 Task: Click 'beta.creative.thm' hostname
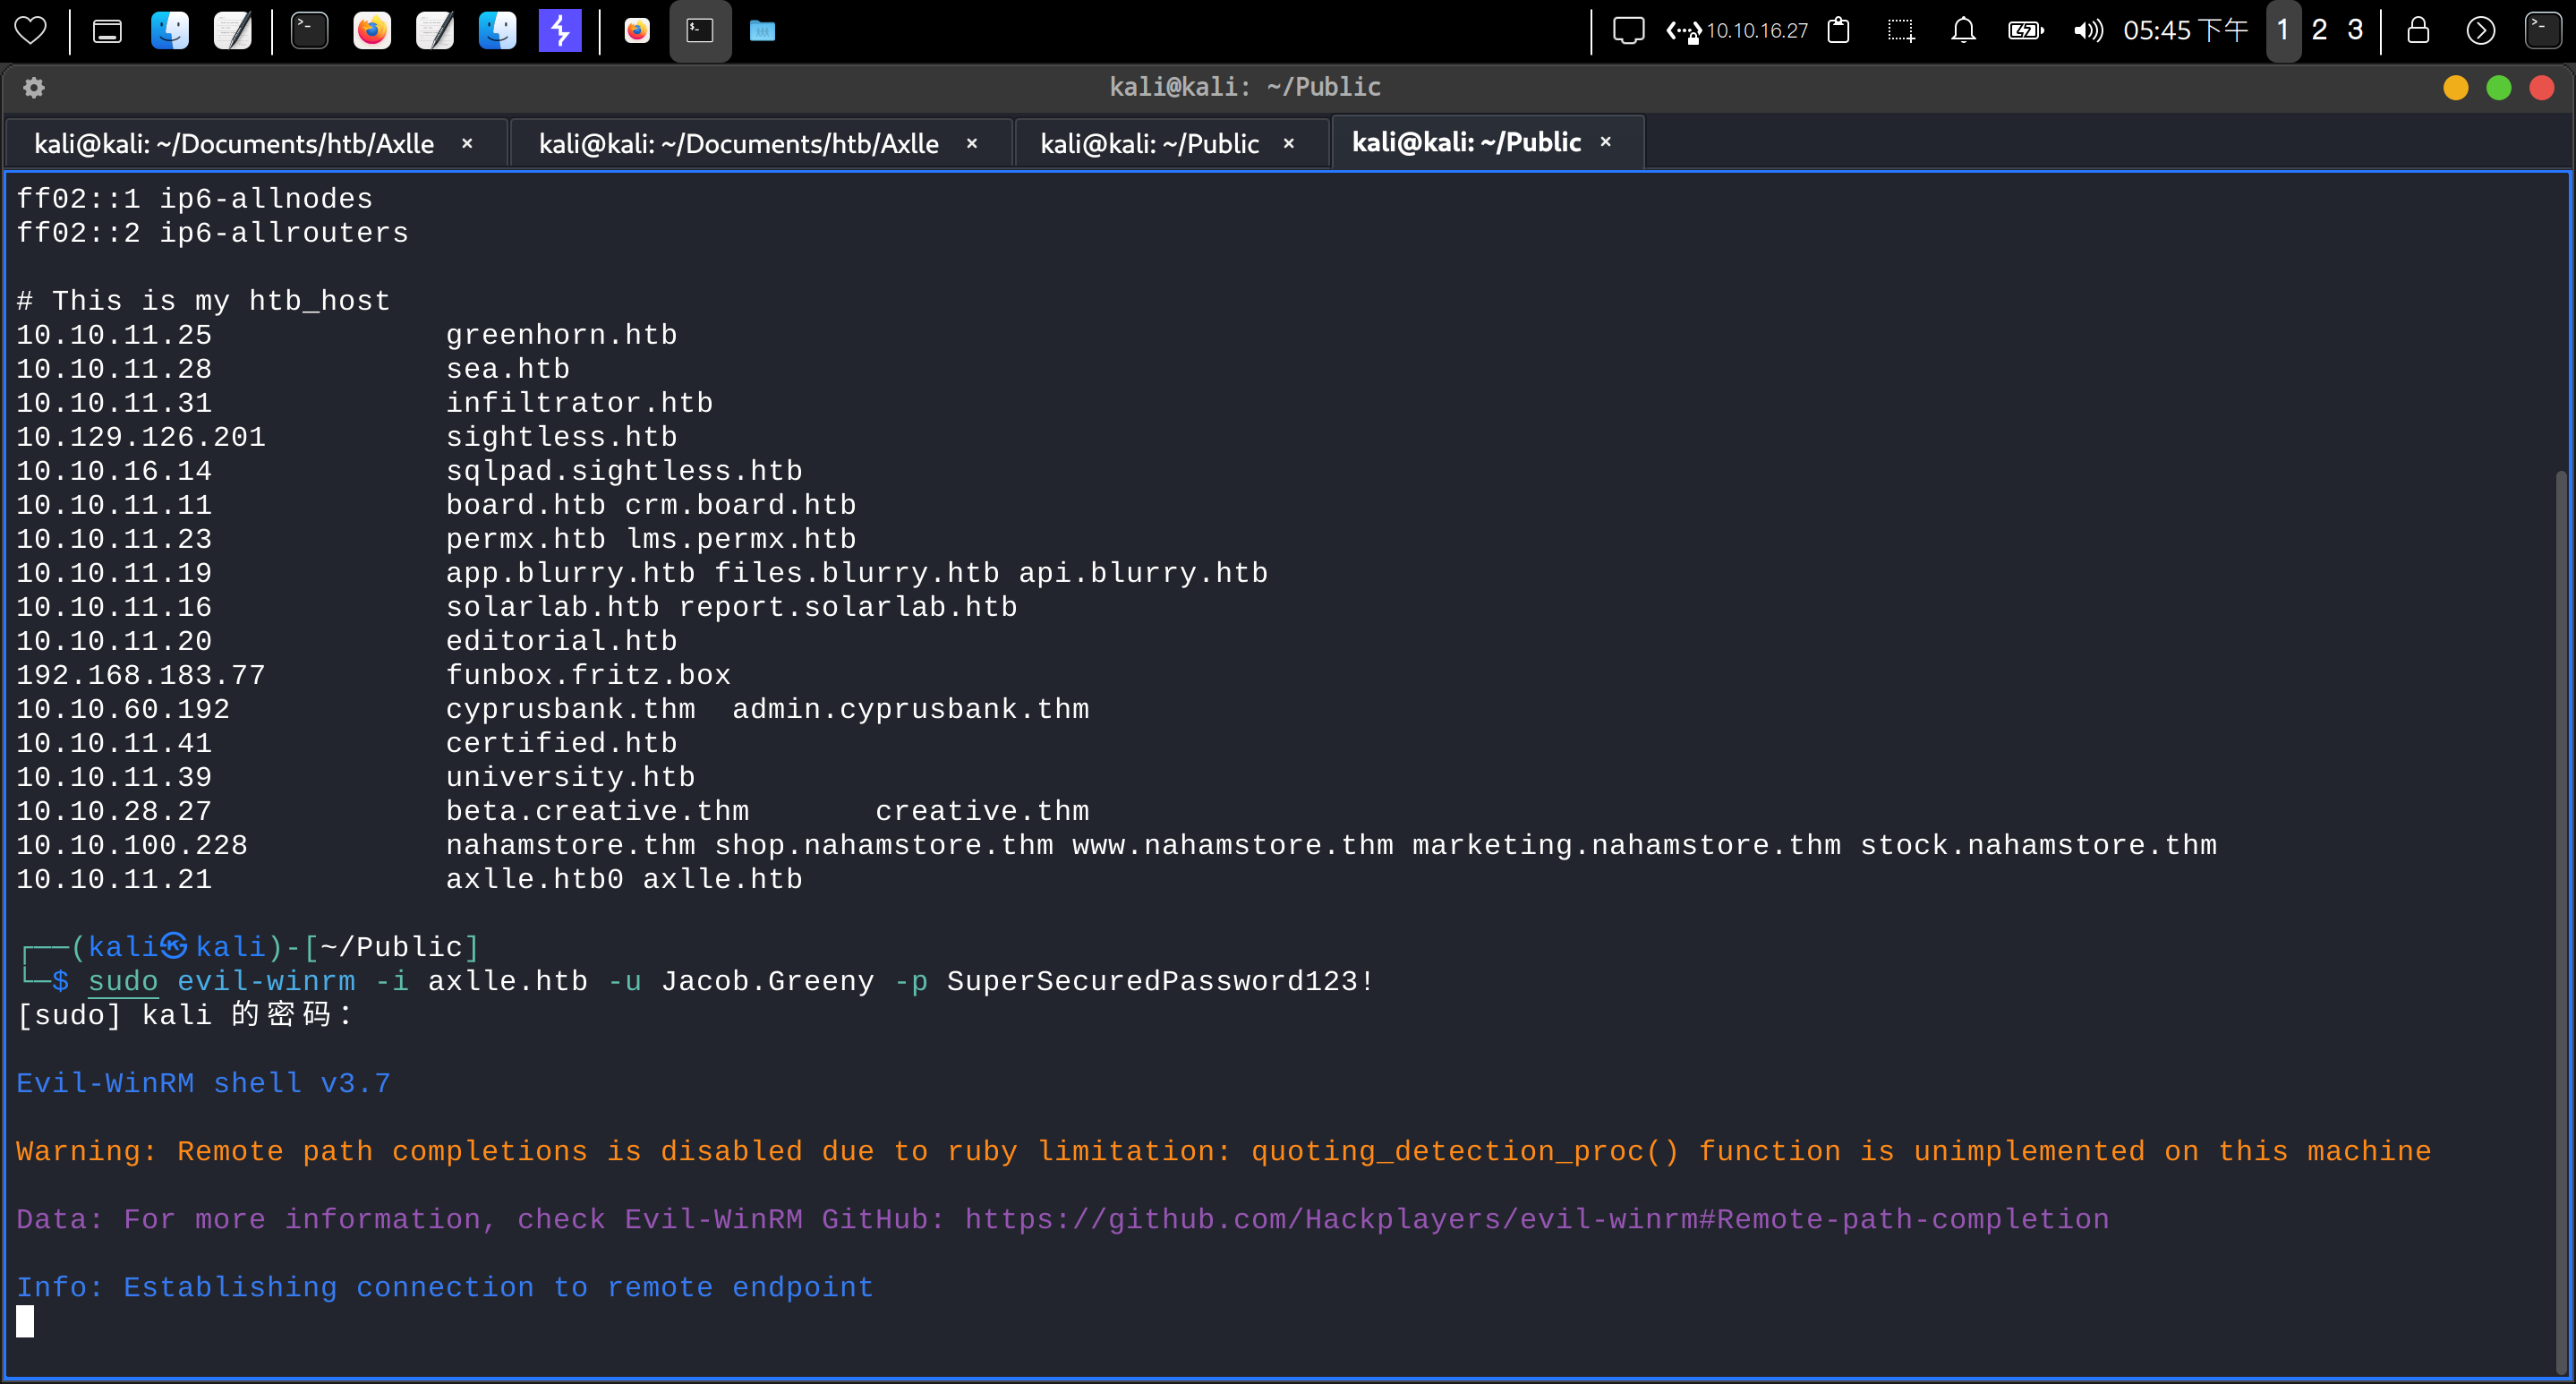pos(598,811)
